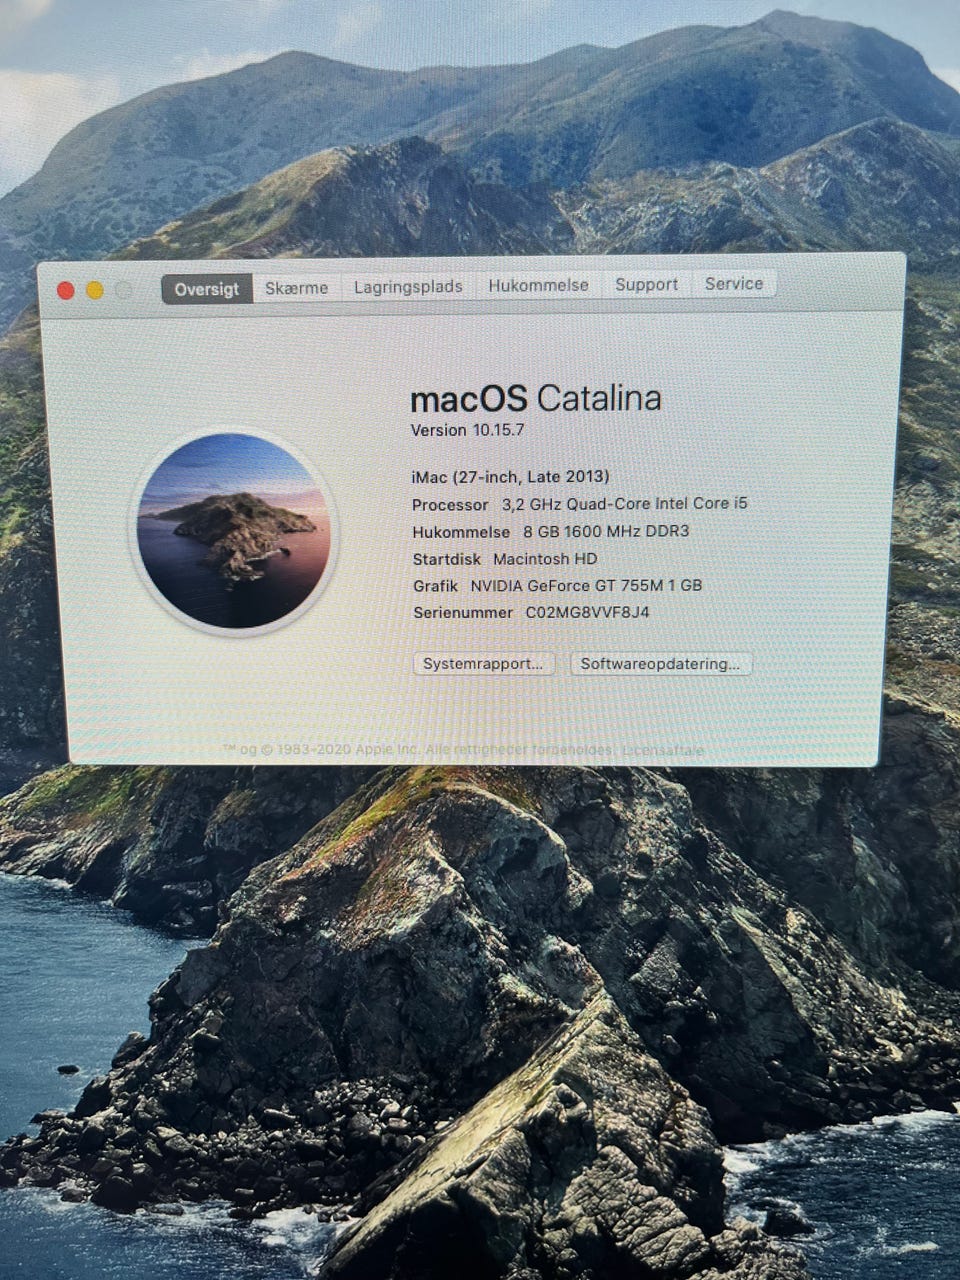Screen dimensions: 960x1280
Task: Click the Version 10.15.7 text
Action: (467, 430)
